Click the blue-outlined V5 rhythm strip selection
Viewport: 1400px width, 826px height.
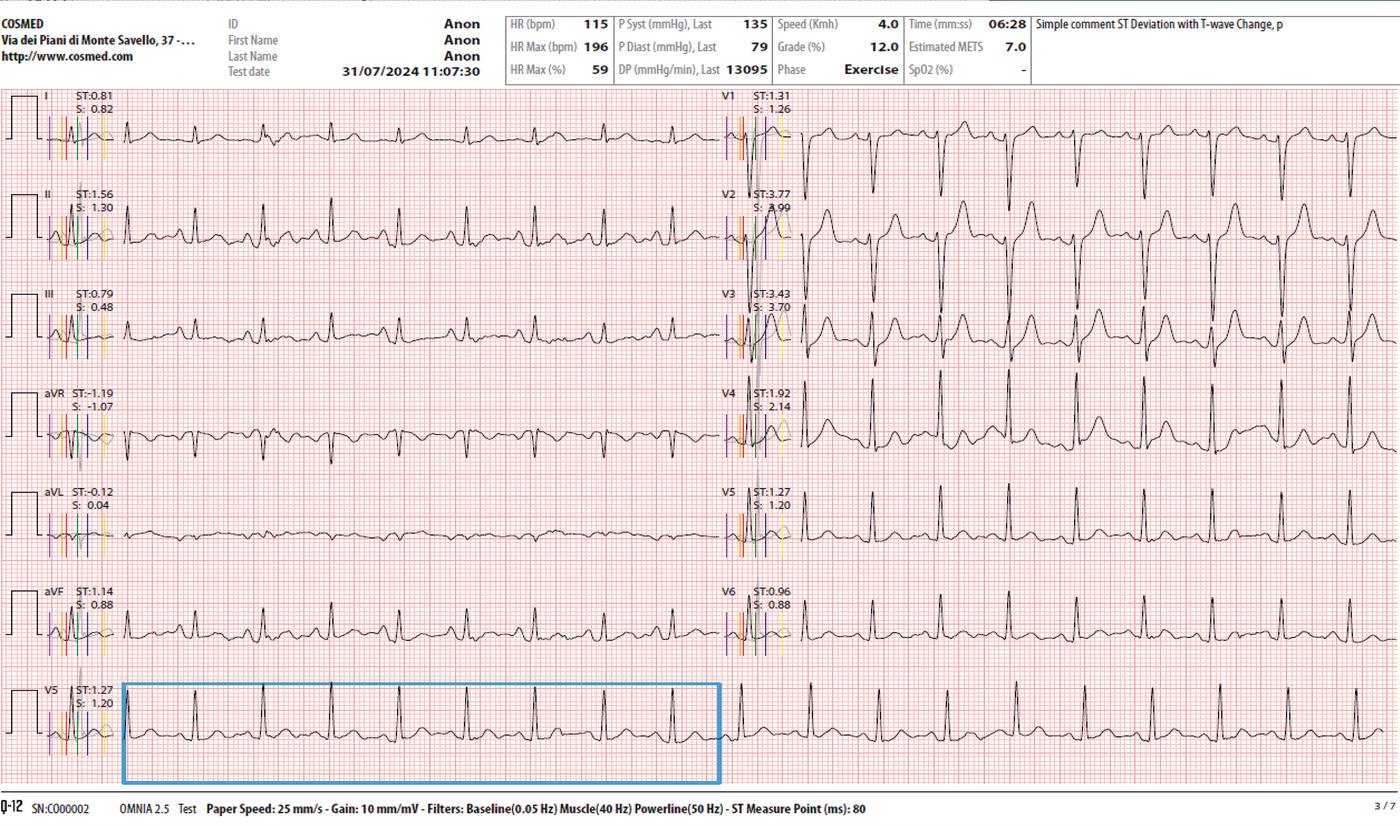click(x=422, y=733)
